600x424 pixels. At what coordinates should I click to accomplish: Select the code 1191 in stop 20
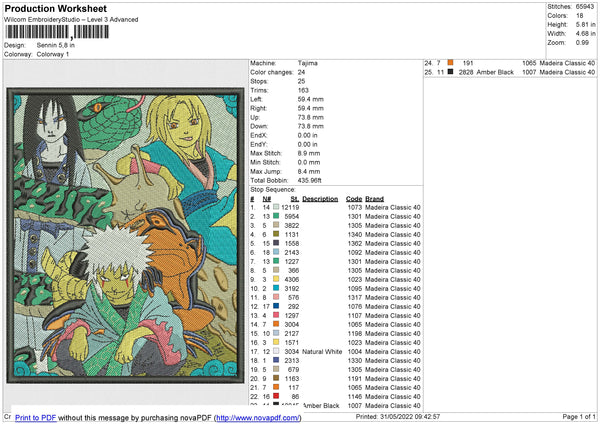point(355,378)
